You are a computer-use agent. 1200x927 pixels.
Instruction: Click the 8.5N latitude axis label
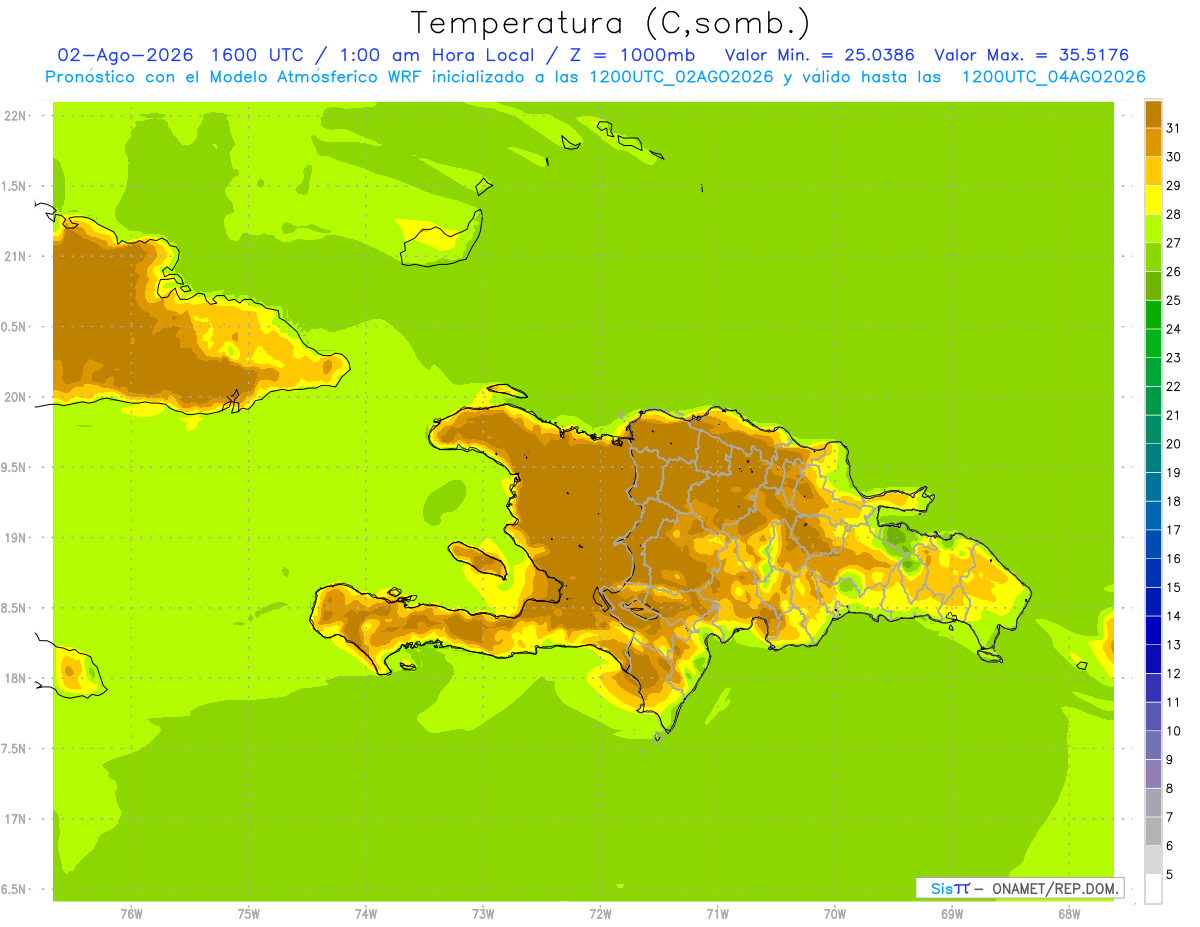15,608
